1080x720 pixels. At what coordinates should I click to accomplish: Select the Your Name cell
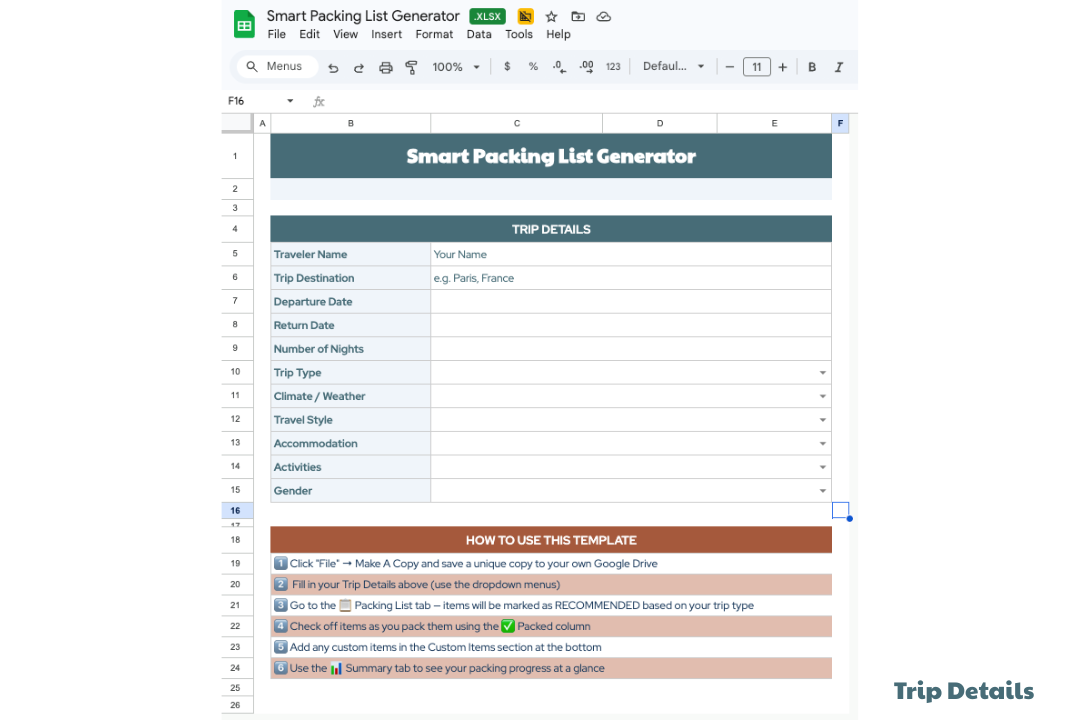point(631,254)
